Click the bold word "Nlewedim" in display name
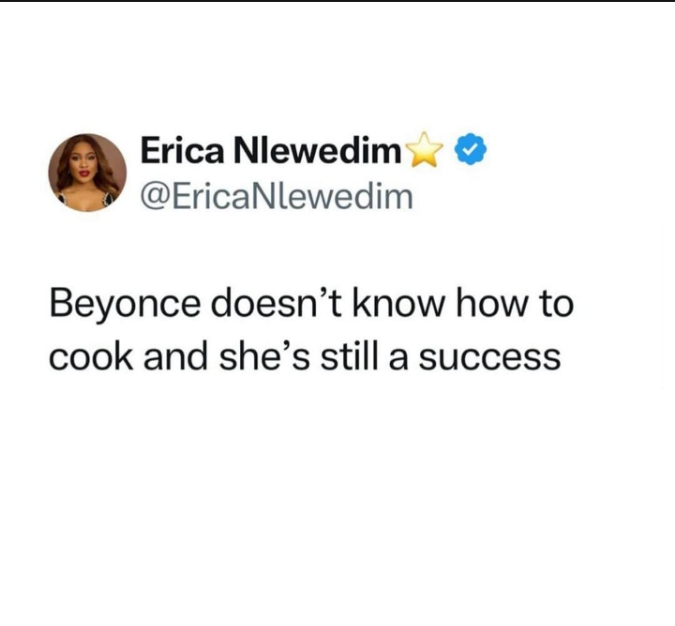Image resolution: width=675 pixels, height=626 pixels. [x=316, y=150]
